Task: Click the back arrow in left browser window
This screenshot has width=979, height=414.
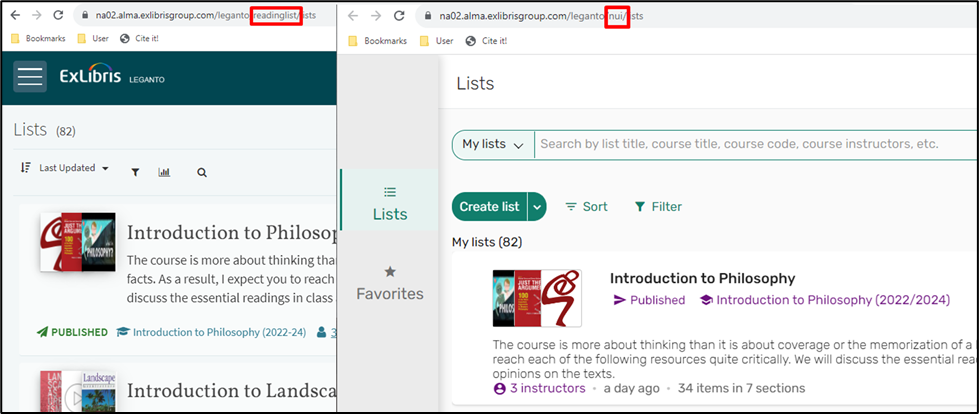Action: (x=16, y=16)
